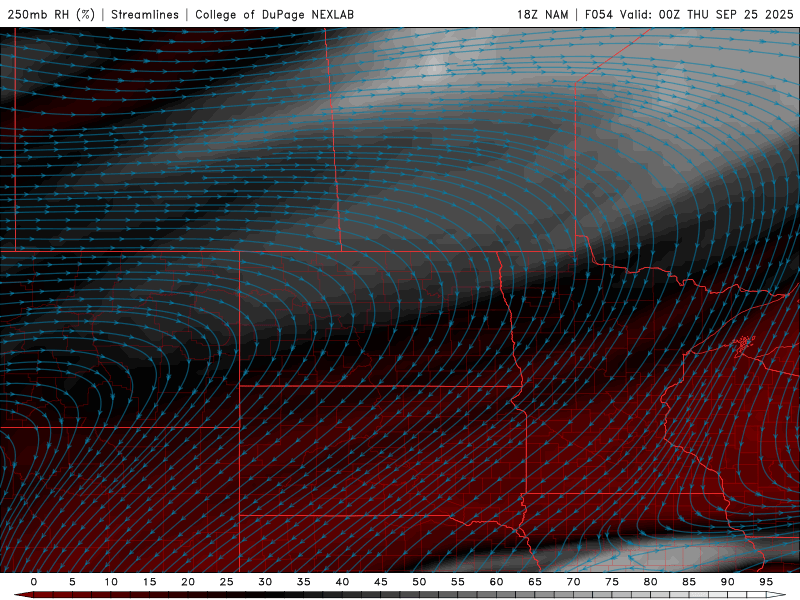Click colorbar tick label '50'
Viewport: 800px width, 600px height.
click(x=419, y=582)
